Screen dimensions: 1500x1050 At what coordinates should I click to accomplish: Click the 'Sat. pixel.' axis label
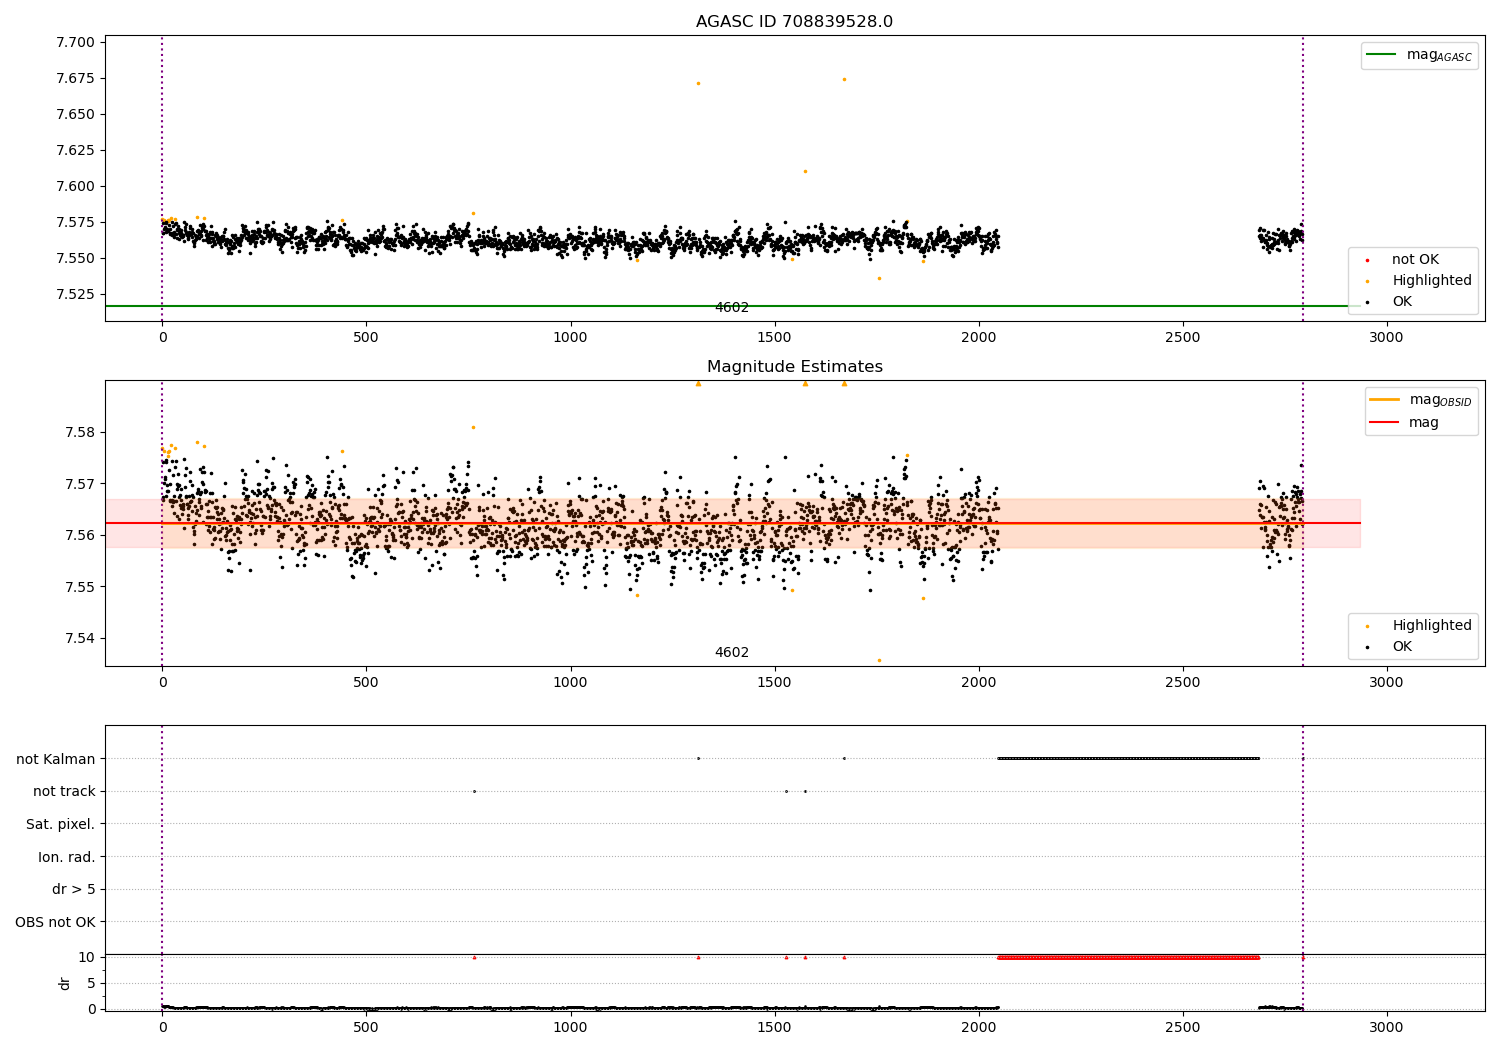pos(60,824)
